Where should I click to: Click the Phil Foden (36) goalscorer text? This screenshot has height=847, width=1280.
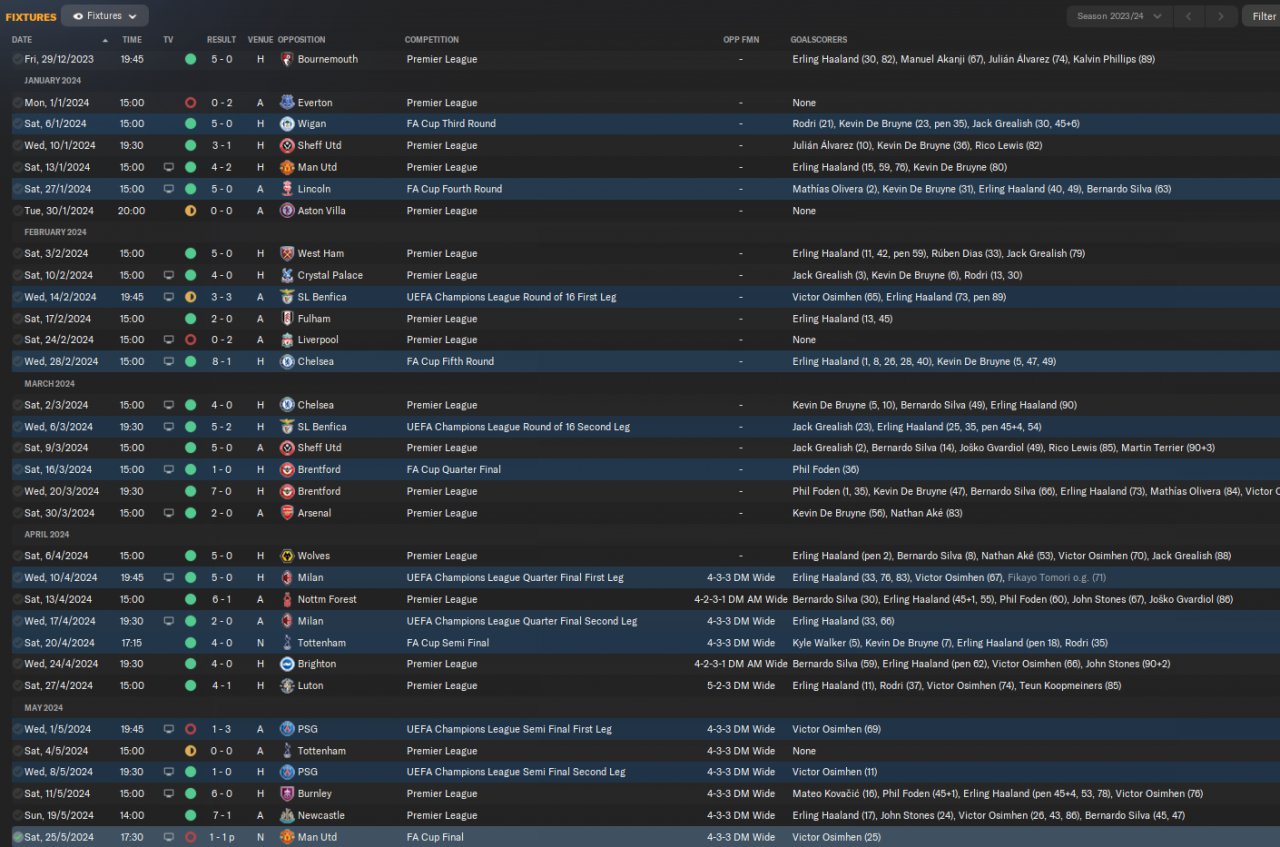(x=826, y=470)
